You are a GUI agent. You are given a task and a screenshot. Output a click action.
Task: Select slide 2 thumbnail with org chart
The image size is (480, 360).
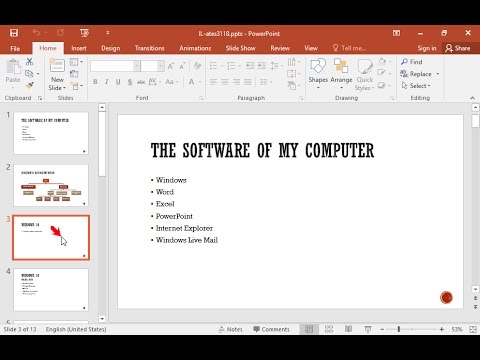pos(51,185)
